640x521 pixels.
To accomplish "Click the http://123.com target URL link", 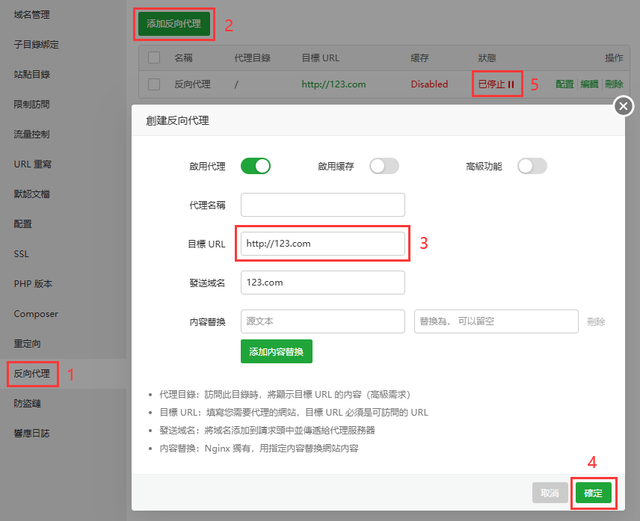I will (x=335, y=84).
